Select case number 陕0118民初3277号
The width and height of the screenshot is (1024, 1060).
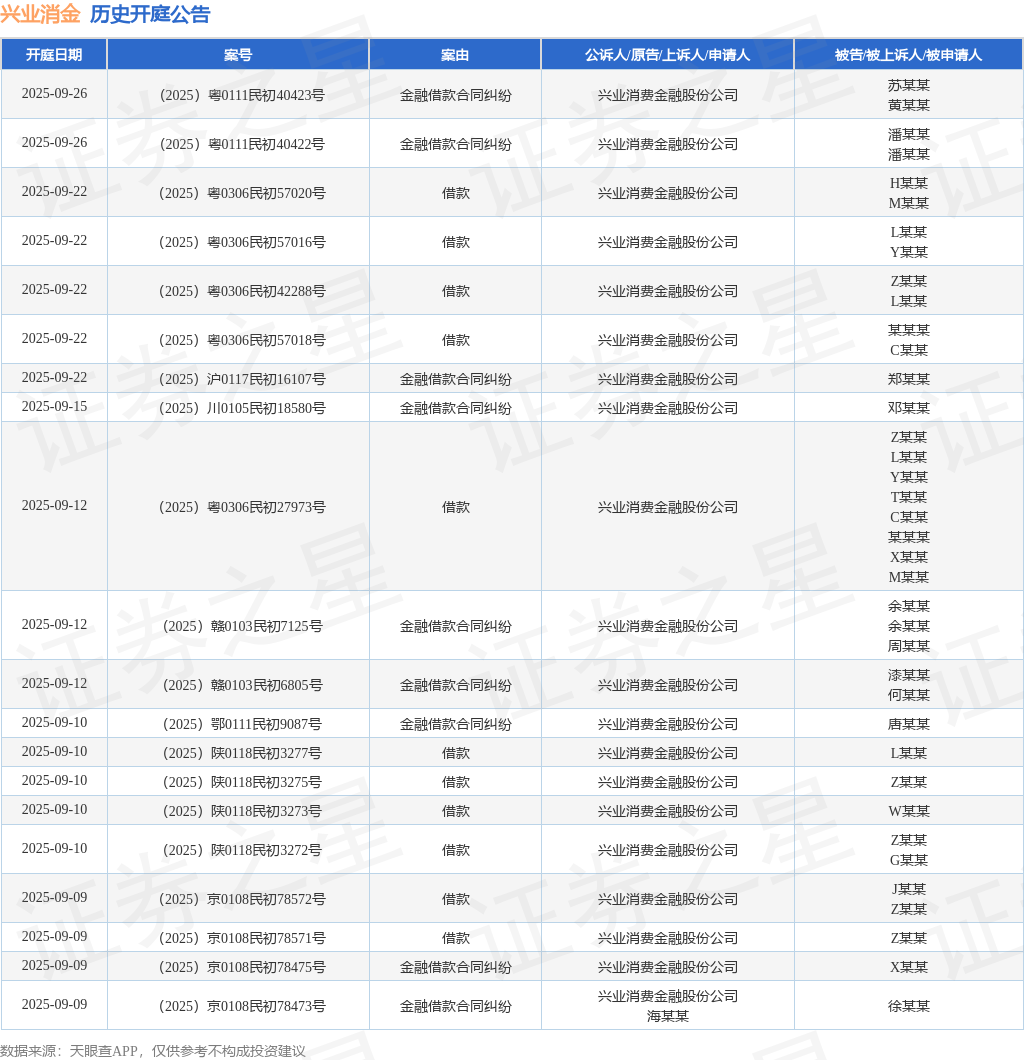(x=242, y=753)
